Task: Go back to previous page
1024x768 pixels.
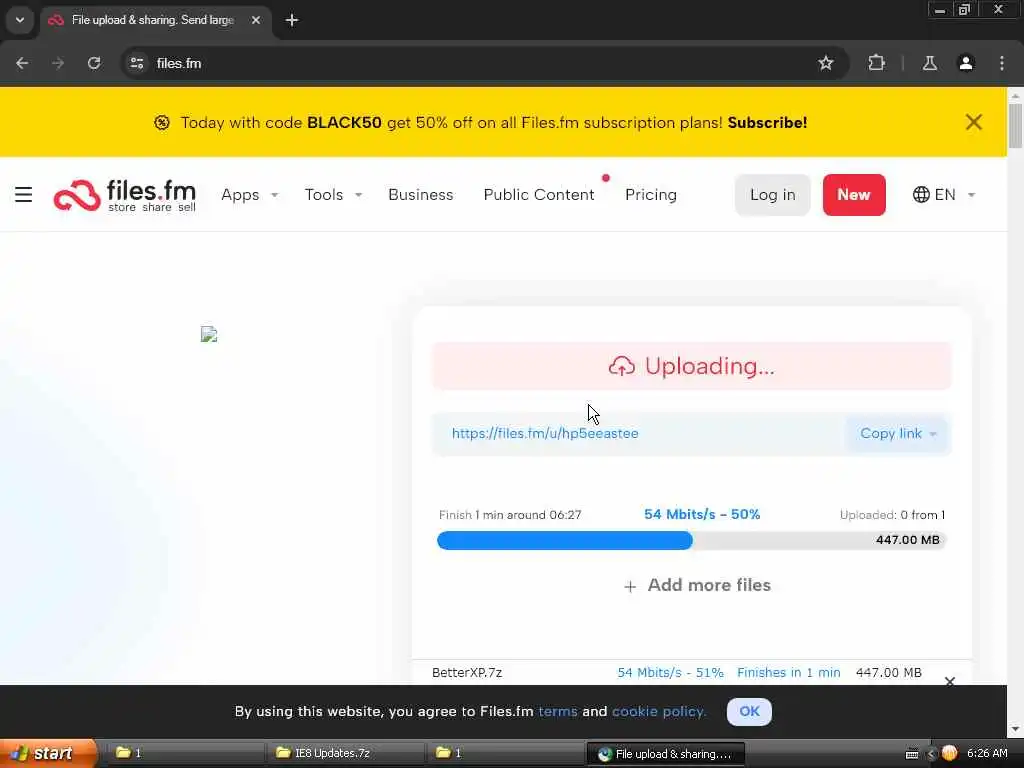Action: click(22, 63)
